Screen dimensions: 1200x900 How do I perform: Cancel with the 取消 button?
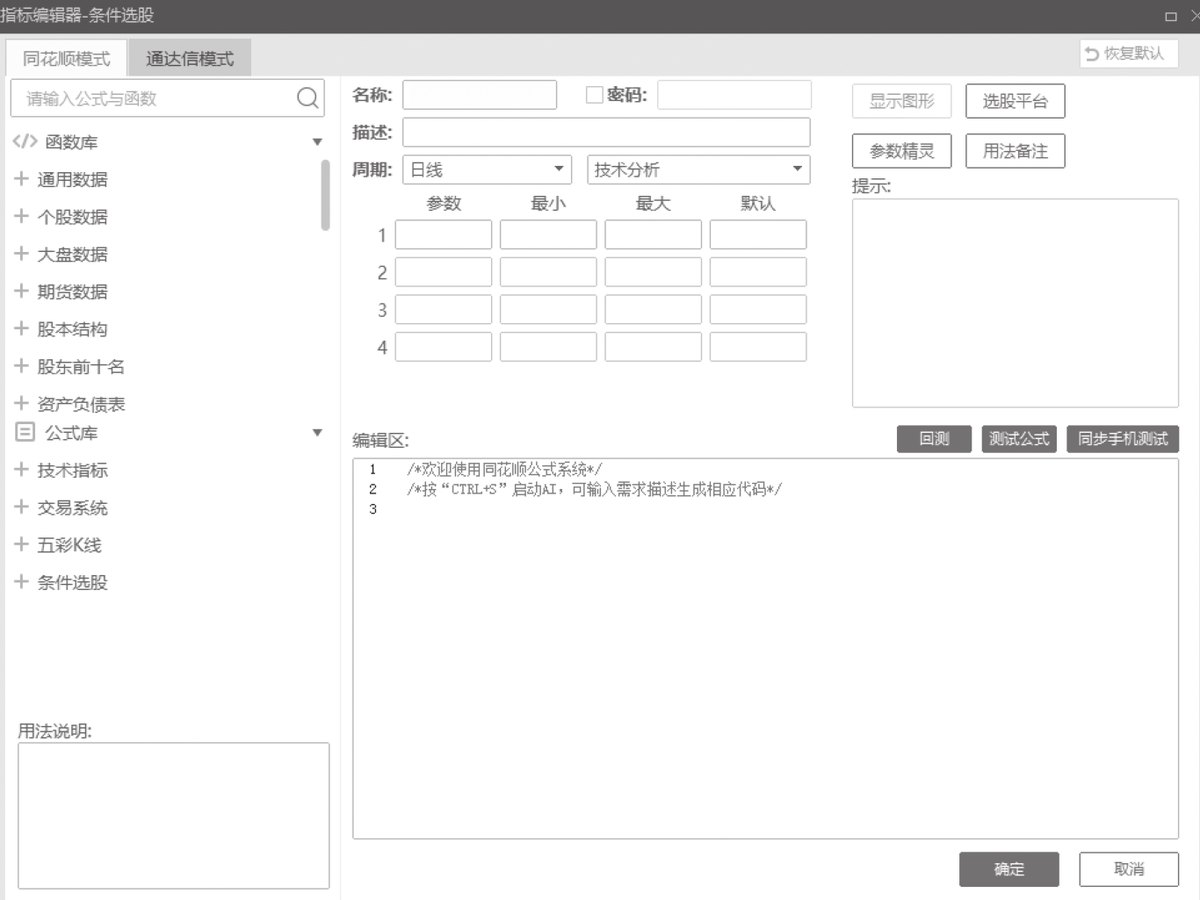click(x=1129, y=869)
